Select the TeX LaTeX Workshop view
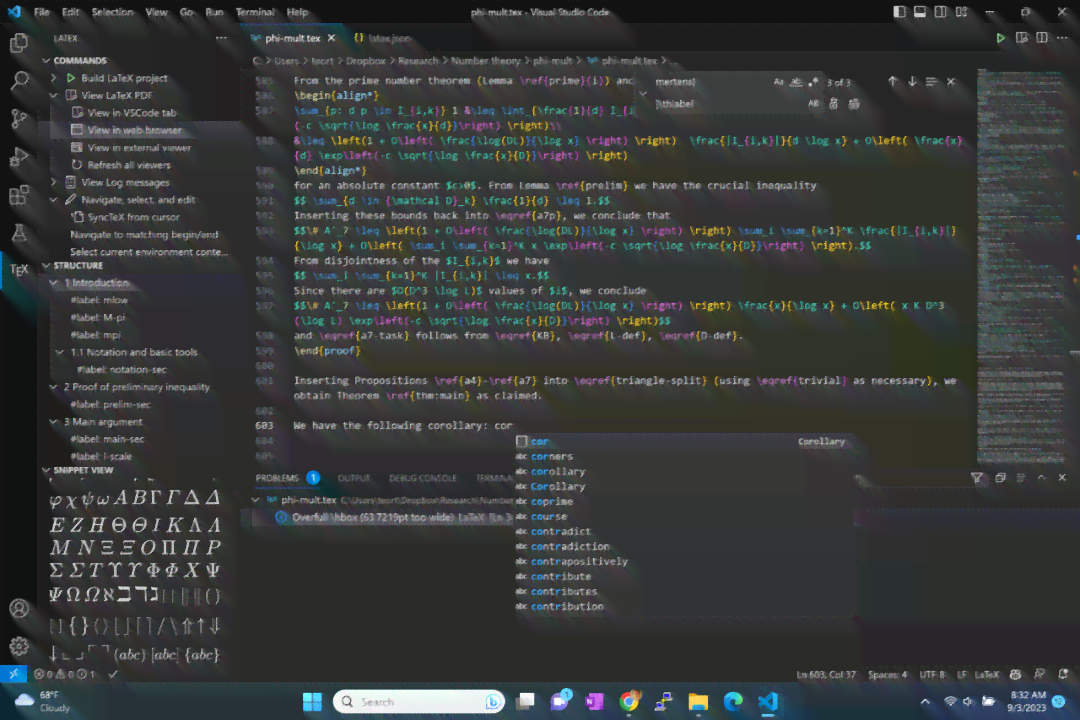The height and width of the screenshot is (720, 1080). (x=19, y=270)
